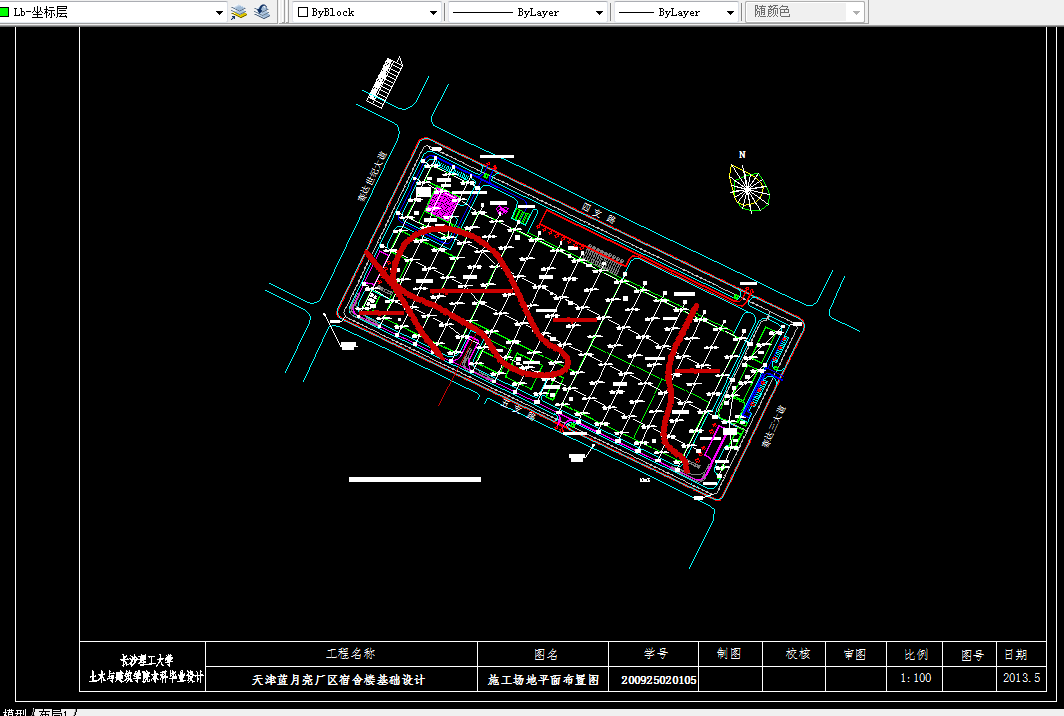Viewport: 1064px width, 716px height.
Task: Select the 土木与建筑学院本科毕业设计 text
Action: [x=146, y=677]
